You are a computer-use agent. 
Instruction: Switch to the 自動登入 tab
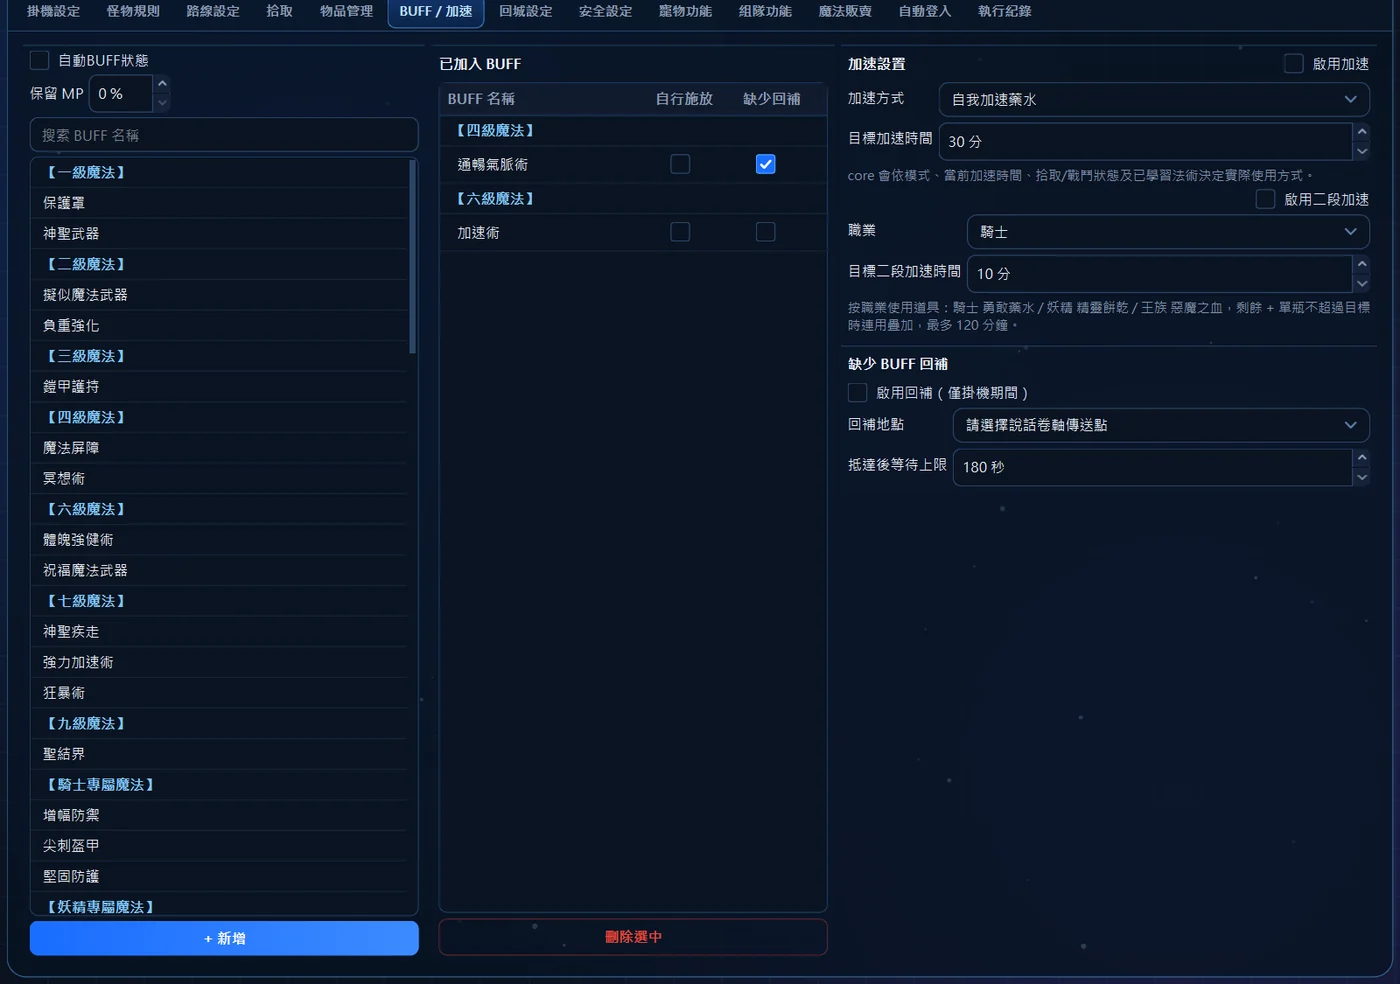pos(925,11)
